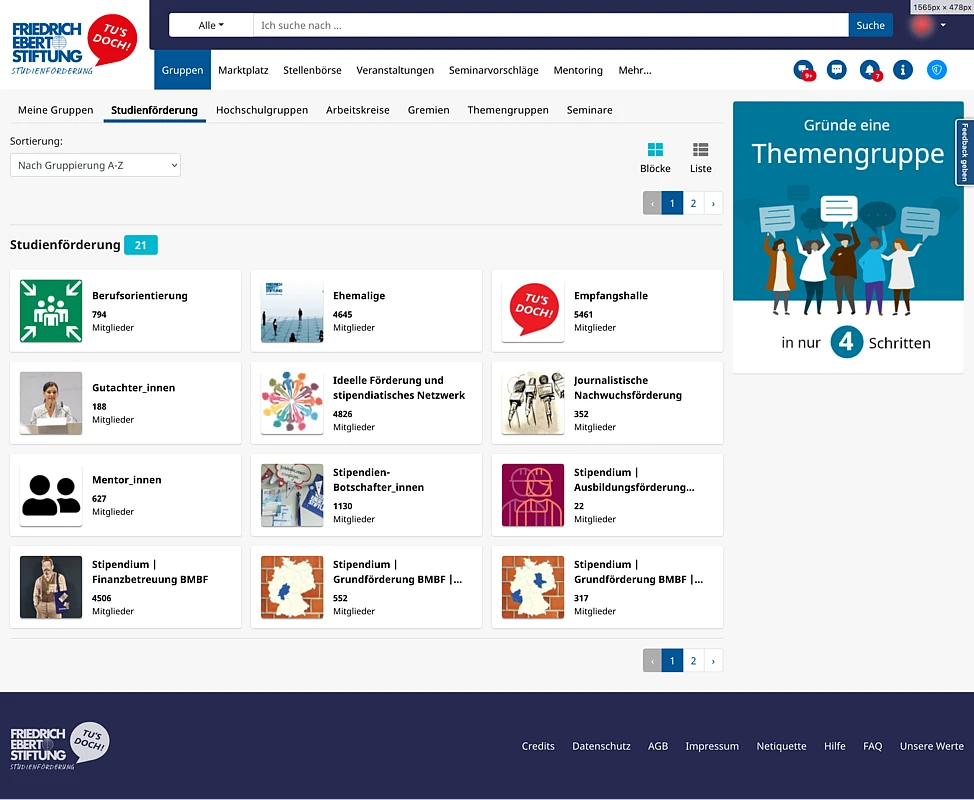Screen dimensions: 974x800
Task: Expand the user profile dropdown arrow
Action: coord(943,25)
